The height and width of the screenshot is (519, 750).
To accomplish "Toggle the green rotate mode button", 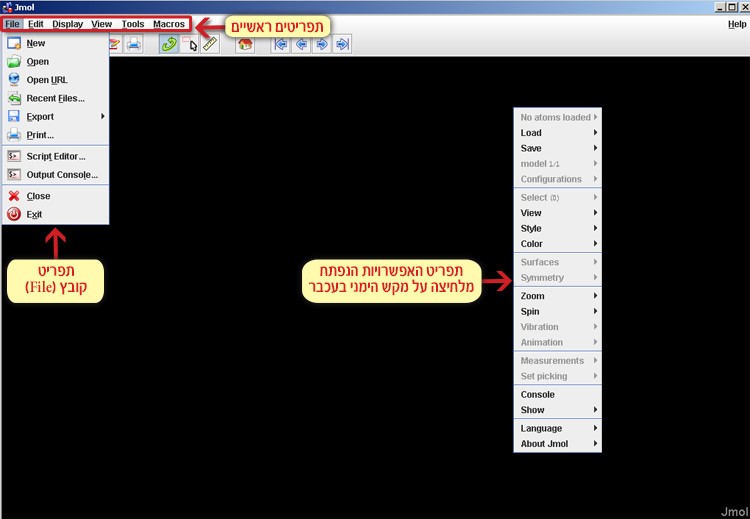I will pyautogui.click(x=169, y=44).
